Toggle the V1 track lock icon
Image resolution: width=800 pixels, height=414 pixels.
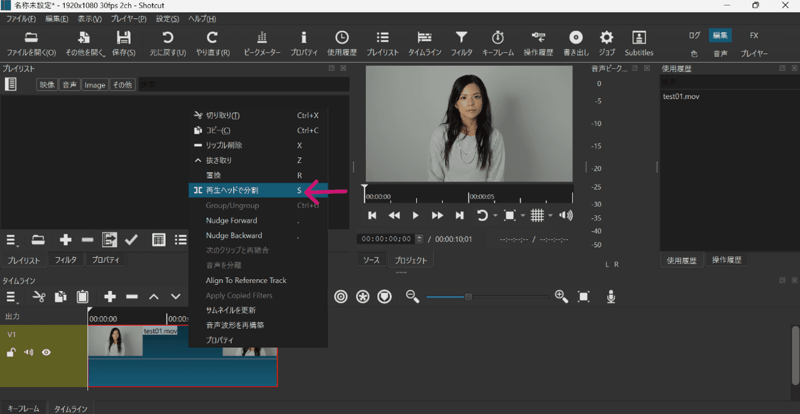point(11,352)
